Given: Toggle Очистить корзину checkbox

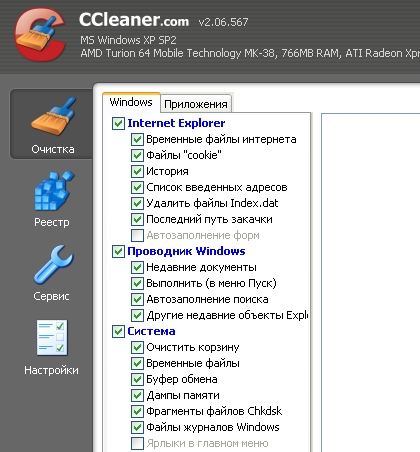Looking at the screenshot, I should pos(137,347).
